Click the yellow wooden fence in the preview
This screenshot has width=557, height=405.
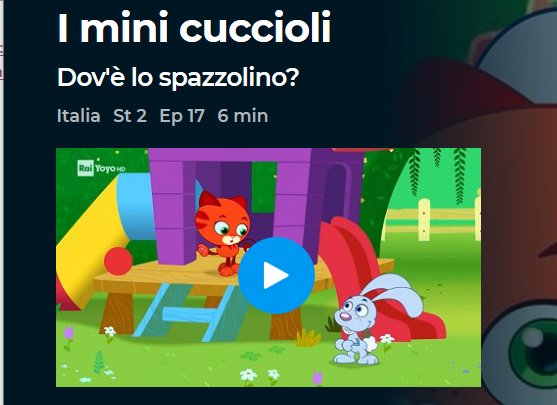[432, 220]
